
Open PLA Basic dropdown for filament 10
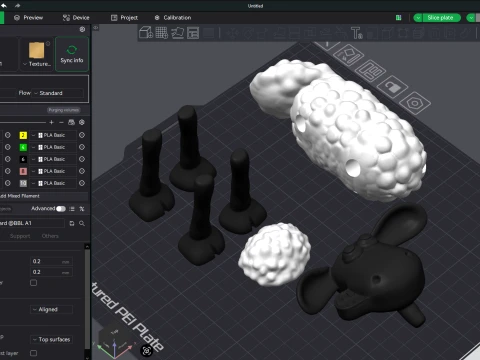[53, 183]
